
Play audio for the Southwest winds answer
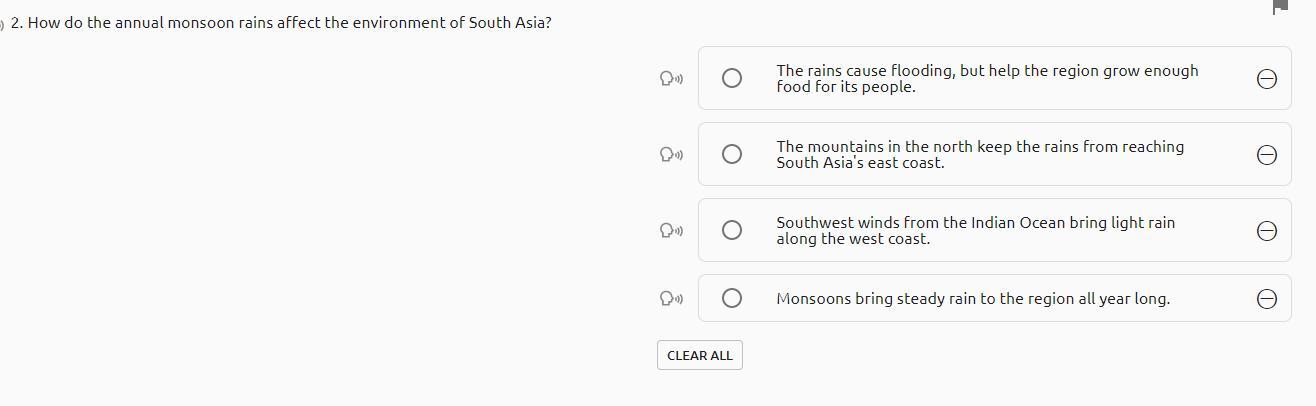click(x=671, y=230)
